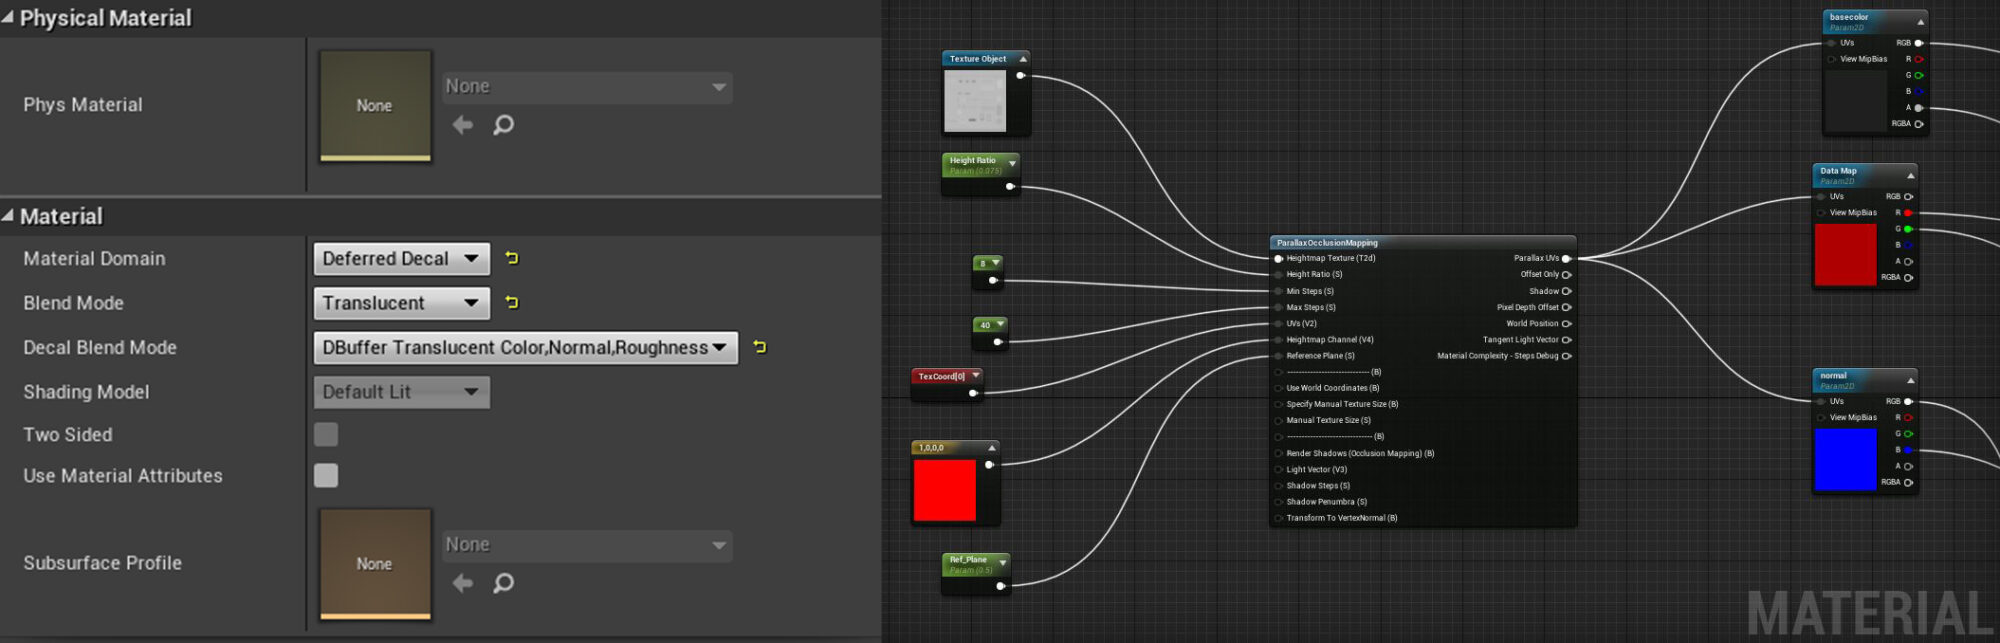Click the basecolor node RGB output pin
This screenshot has width=2000, height=643.
[1918, 43]
